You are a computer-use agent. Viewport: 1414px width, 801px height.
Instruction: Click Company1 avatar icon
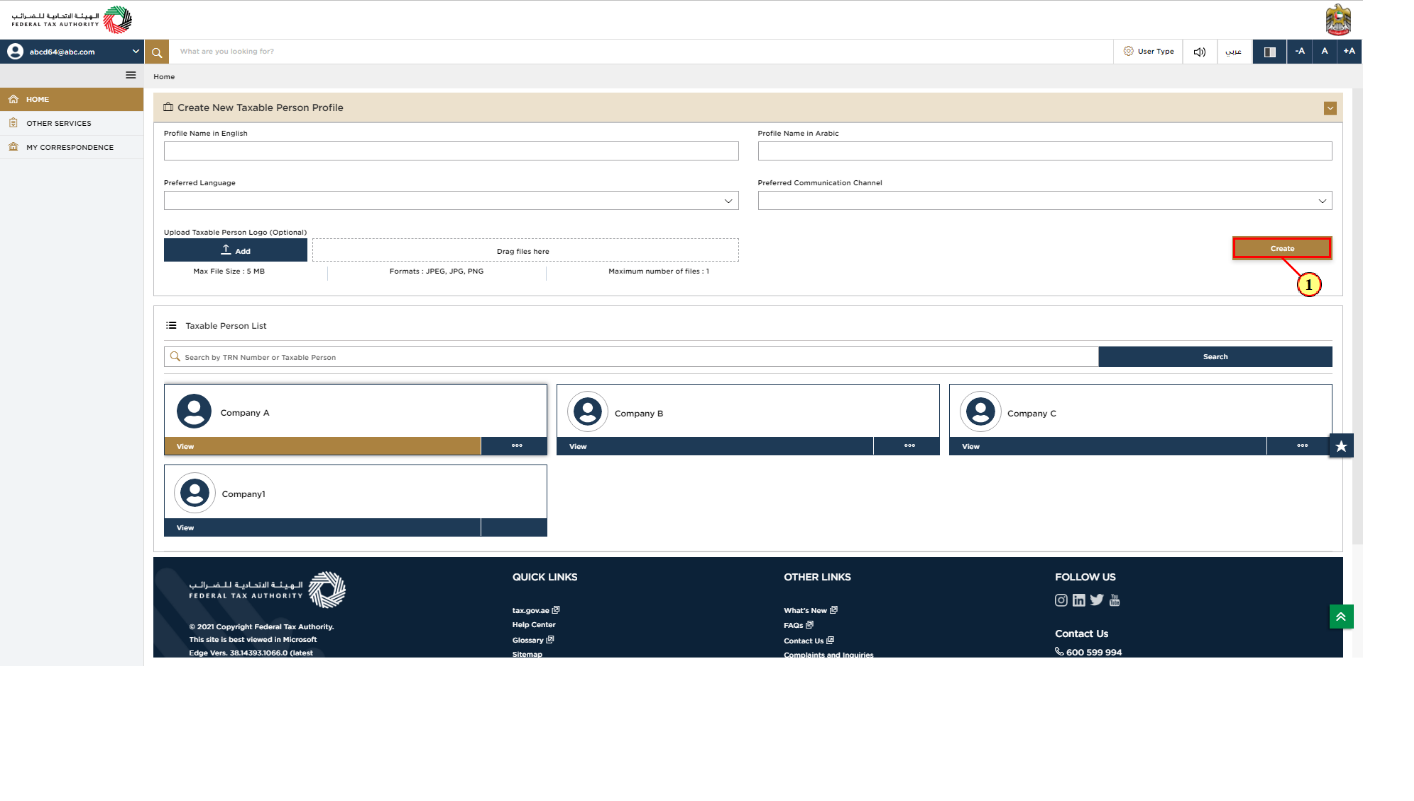(194, 492)
